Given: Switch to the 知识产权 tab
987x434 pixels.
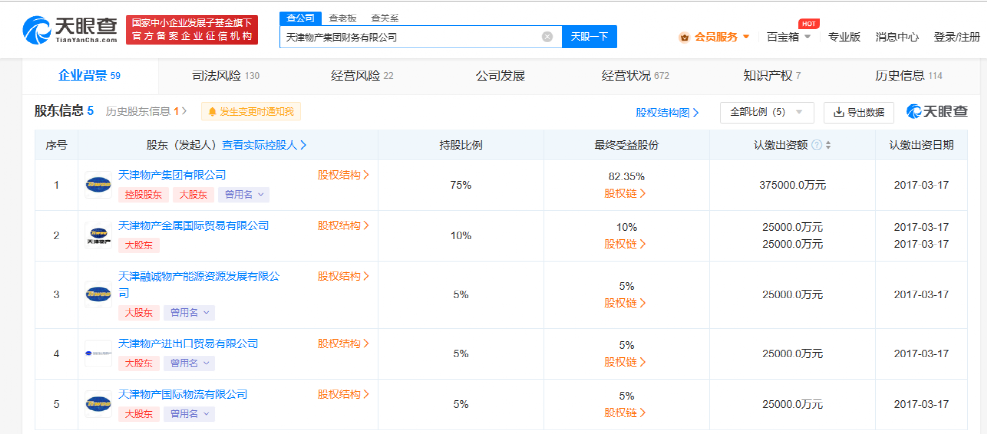Looking at the screenshot, I should pos(772,76).
